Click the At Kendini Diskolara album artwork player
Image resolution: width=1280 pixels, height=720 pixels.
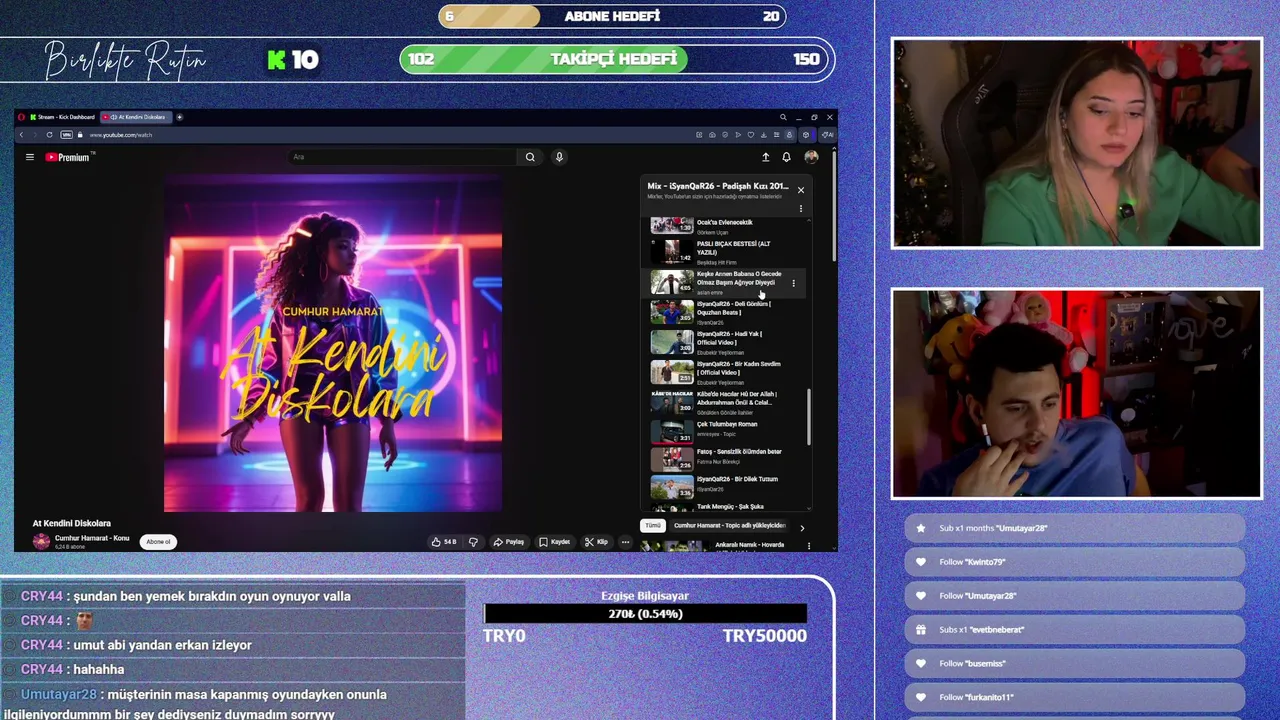pos(333,344)
